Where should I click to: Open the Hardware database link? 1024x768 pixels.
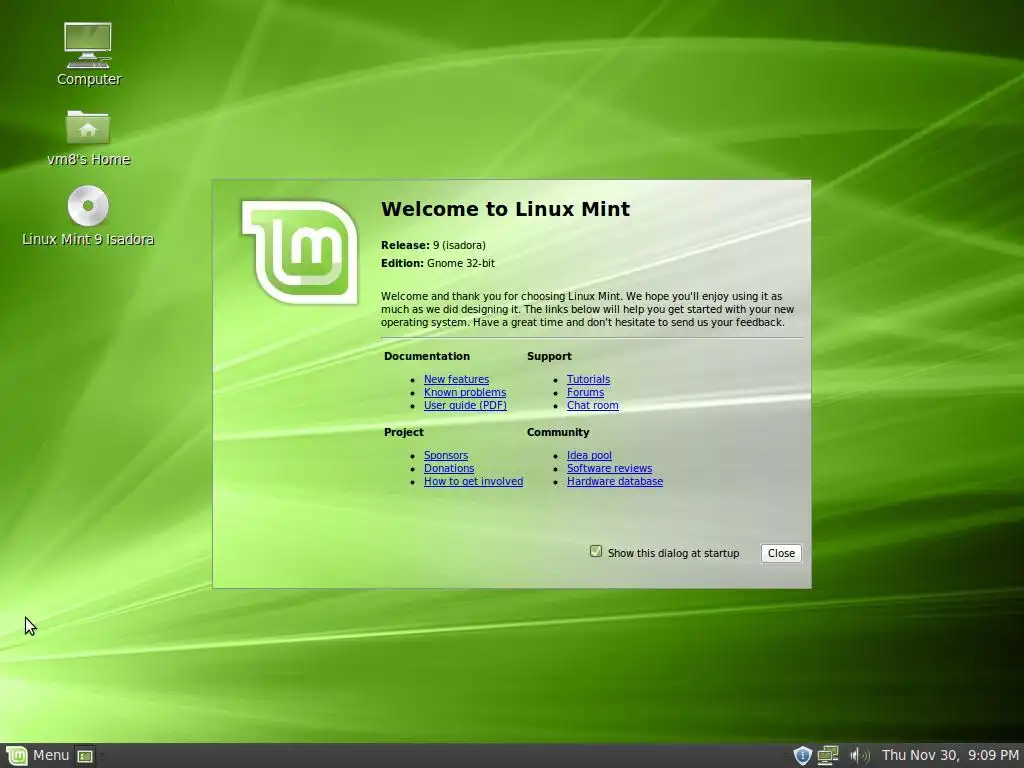[615, 481]
